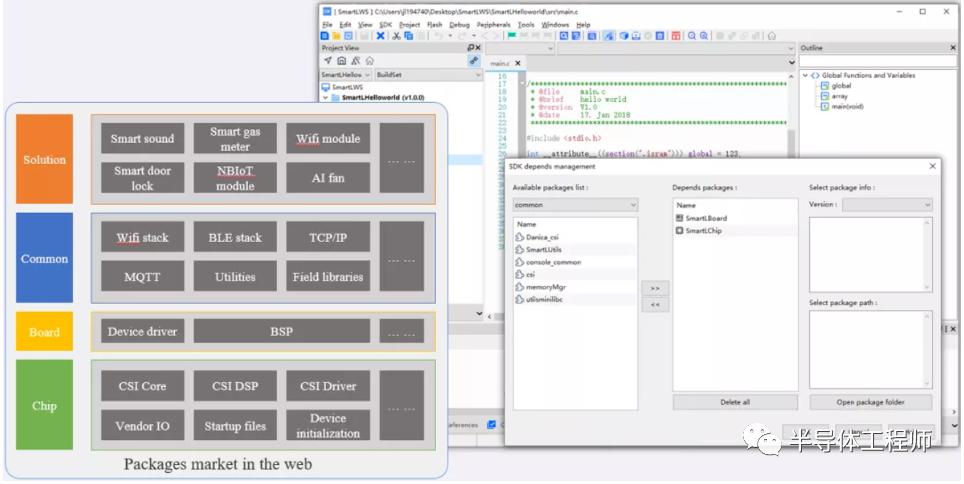Click the blue X close-file toolbar icon

381,36
